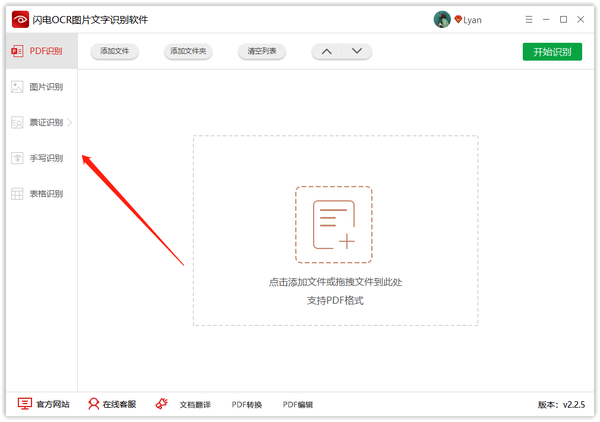Screen dimensions: 600x422
Task: Open the user avatar picture
Action: pyautogui.click(x=442, y=19)
